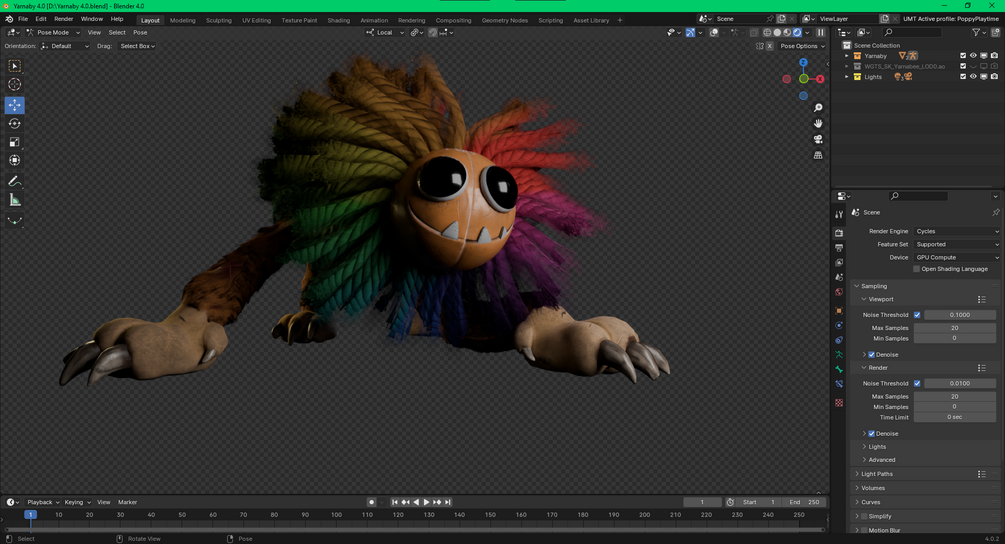The height and width of the screenshot is (544, 1005).
Task: Toggle Render Denoise checkbox
Action: [872, 434]
